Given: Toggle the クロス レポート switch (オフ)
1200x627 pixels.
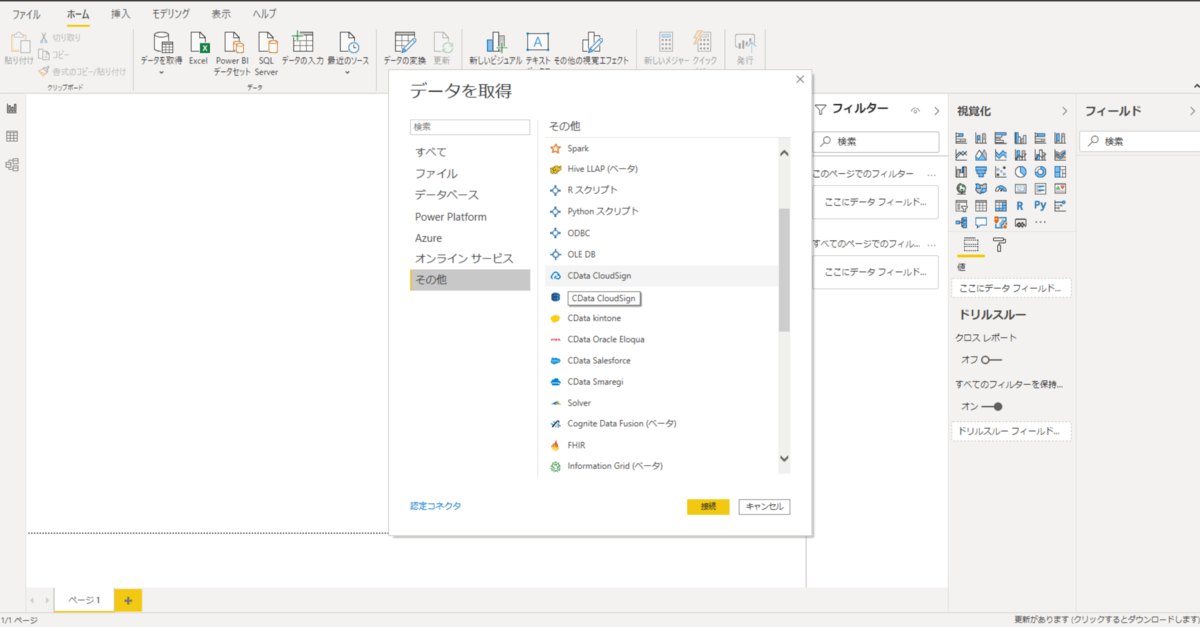Looking at the screenshot, I should tap(992, 359).
